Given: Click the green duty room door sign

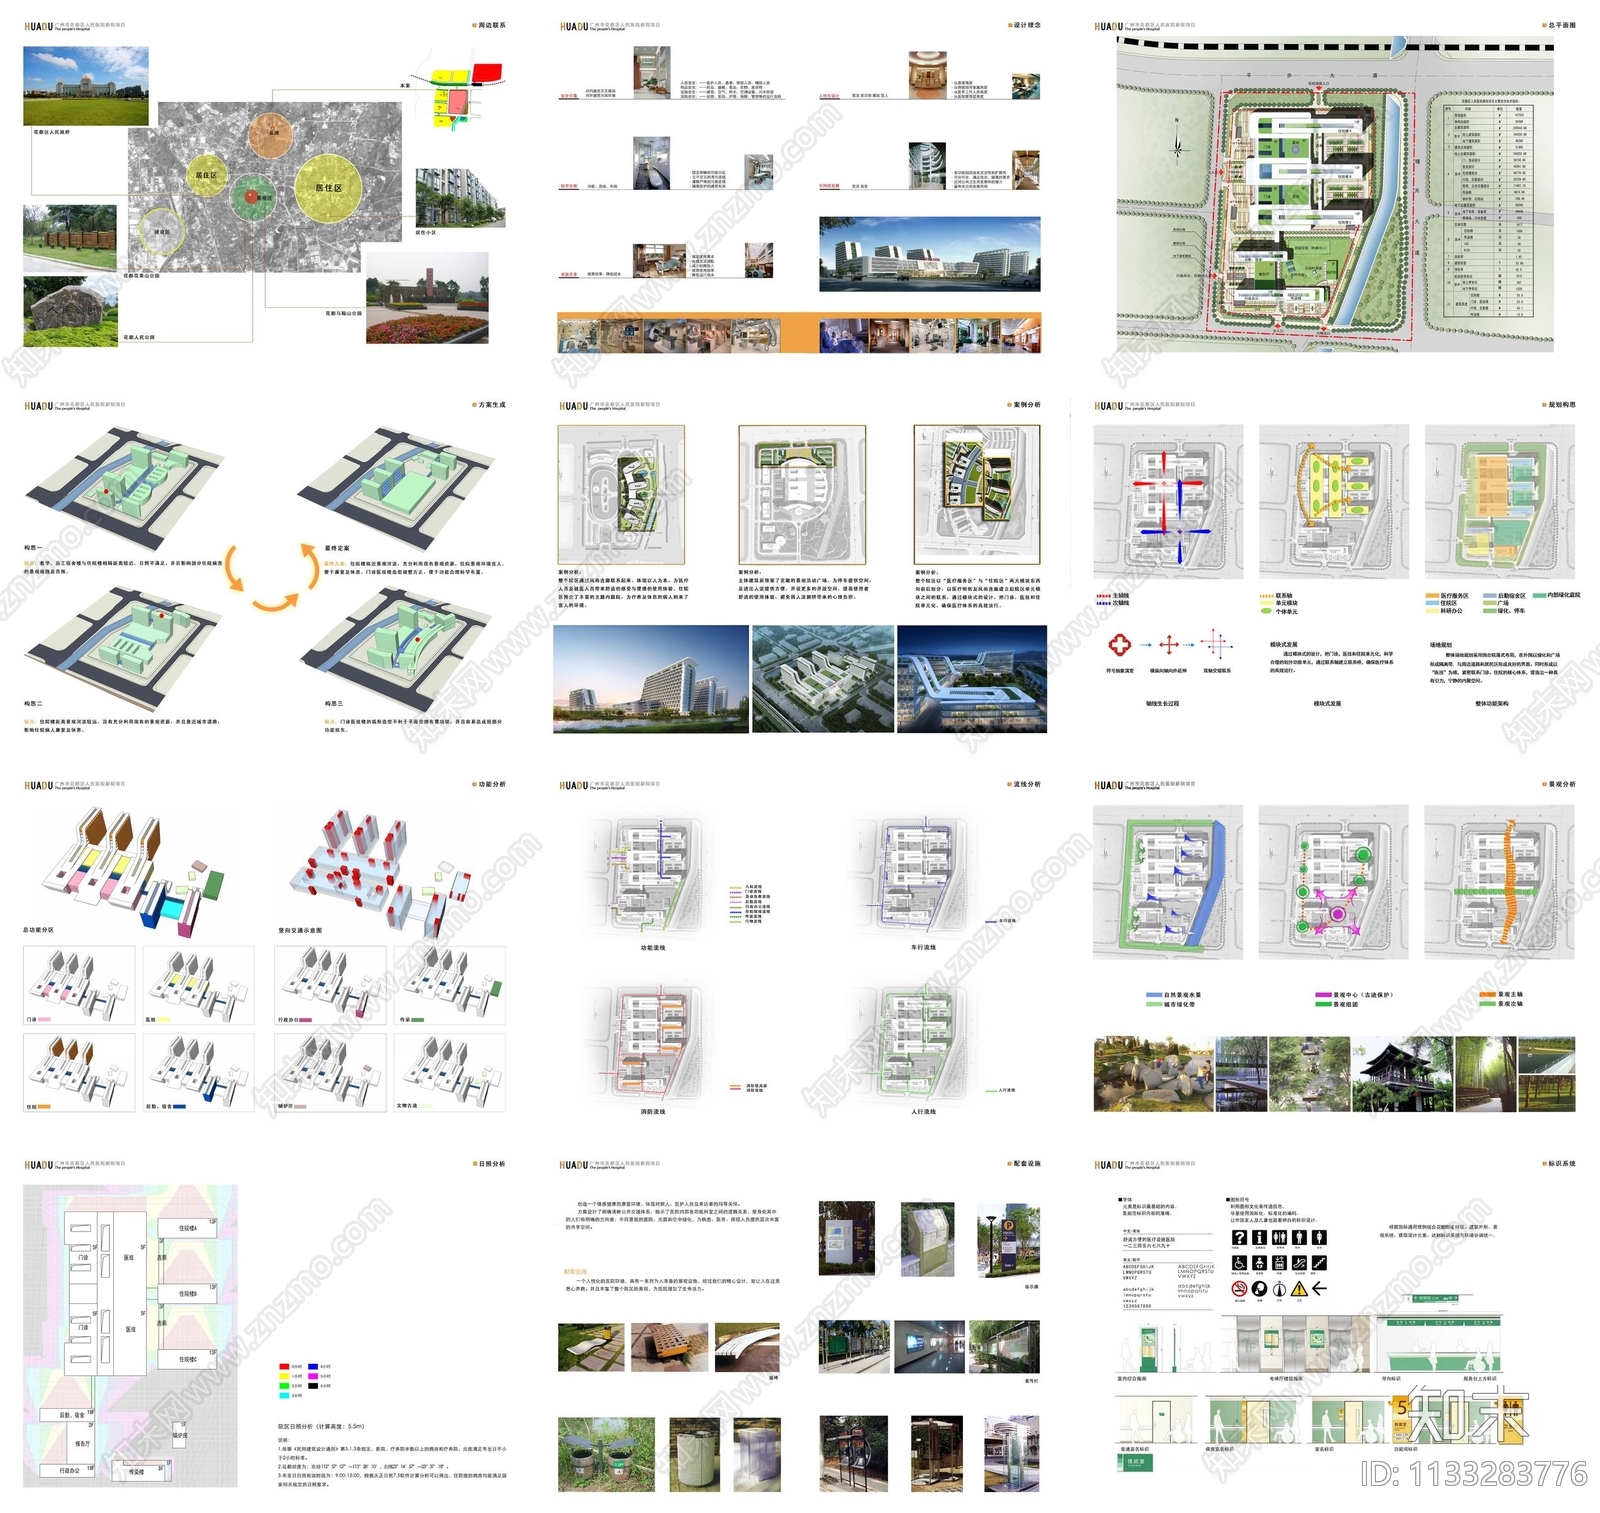Looking at the screenshot, I should click(1135, 1463).
